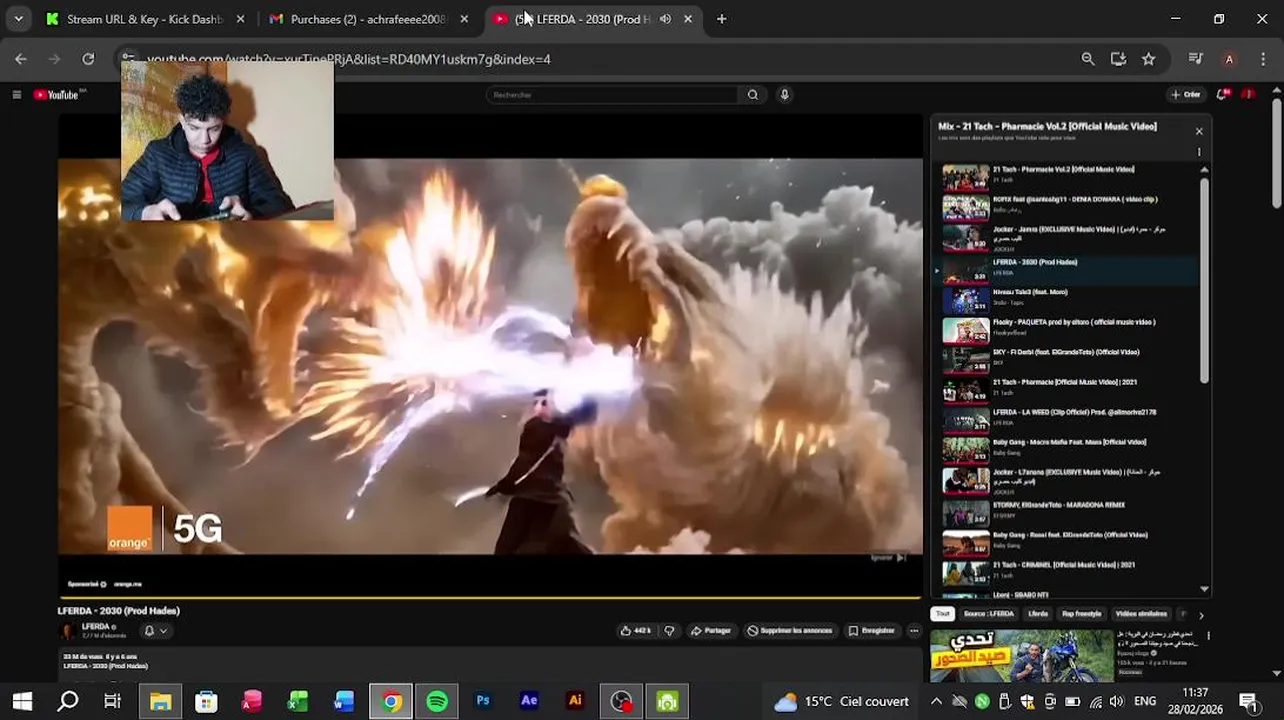Open File Explorer from the taskbar
The width and height of the screenshot is (1284, 720).
pyautogui.click(x=160, y=701)
